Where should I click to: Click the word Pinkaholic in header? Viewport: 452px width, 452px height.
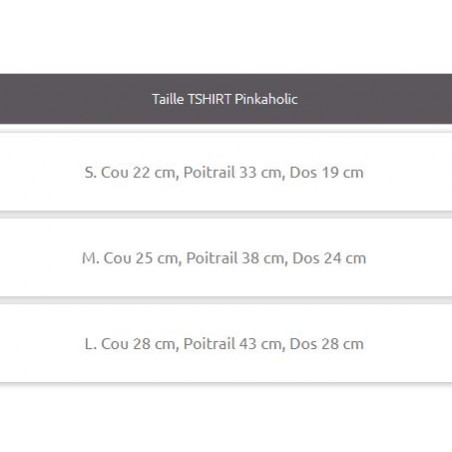click(x=266, y=99)
